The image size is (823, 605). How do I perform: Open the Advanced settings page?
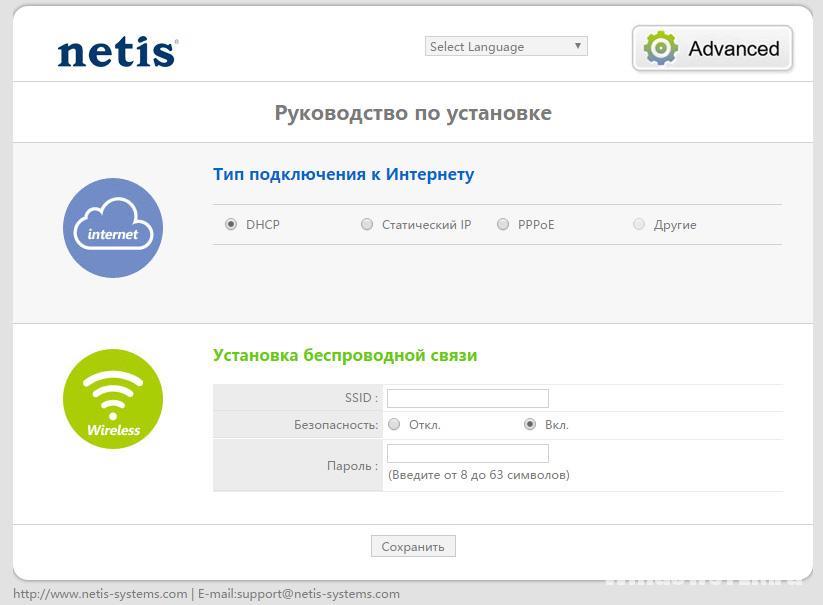pos(712,48)
